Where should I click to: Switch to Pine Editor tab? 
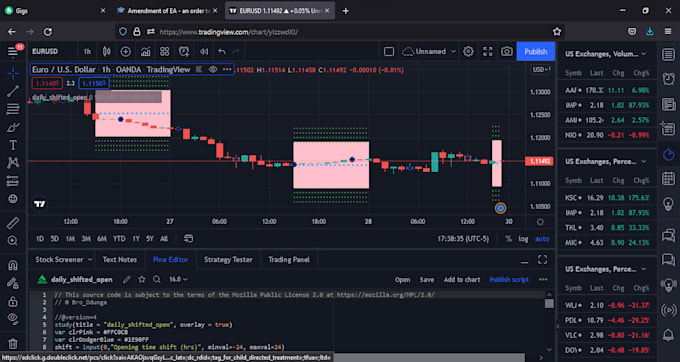(x=170, y=260)
